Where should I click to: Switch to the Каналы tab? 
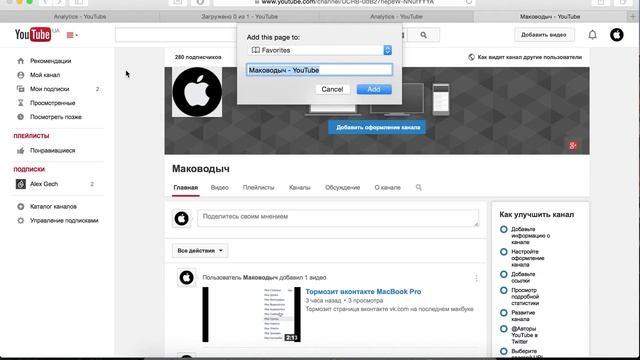pyautogui.click(x=300, y=188)
